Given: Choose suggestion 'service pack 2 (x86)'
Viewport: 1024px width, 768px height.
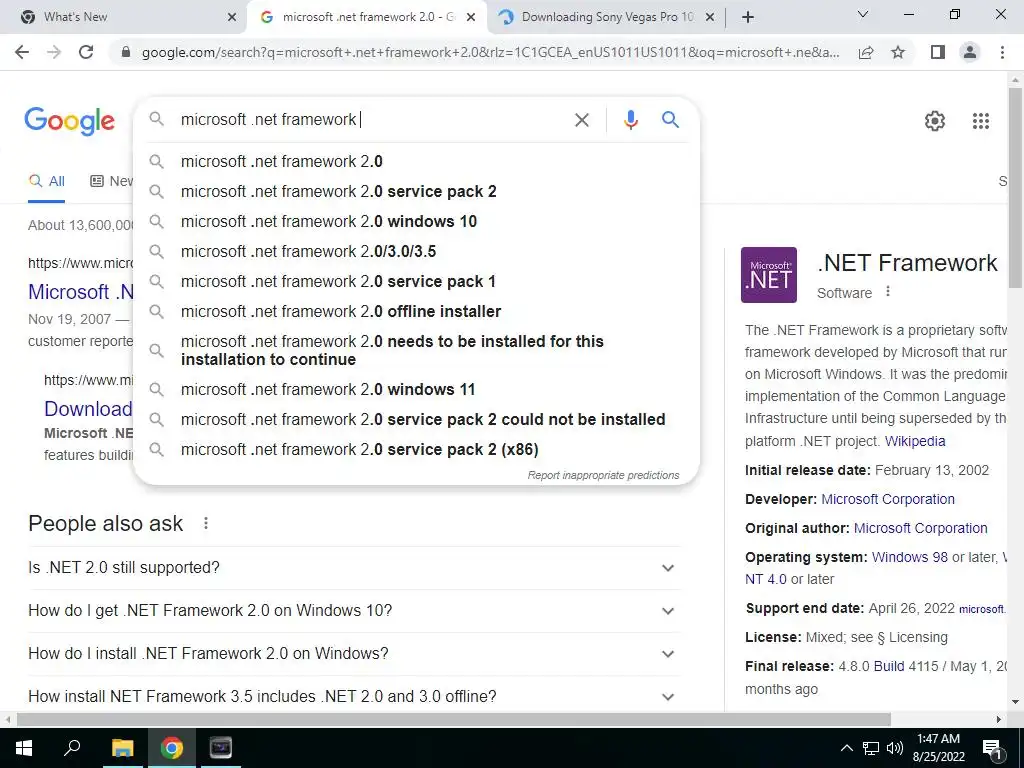Looking at the screenshot, I should (x=416, y=449).
